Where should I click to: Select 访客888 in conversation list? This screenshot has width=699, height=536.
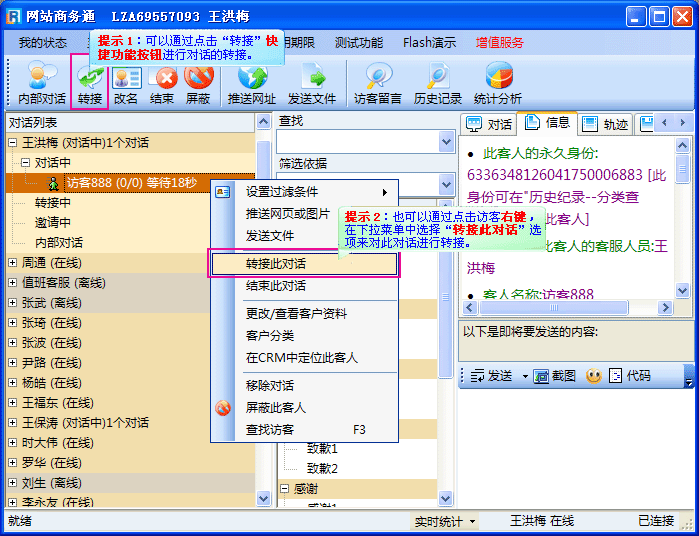130,183
